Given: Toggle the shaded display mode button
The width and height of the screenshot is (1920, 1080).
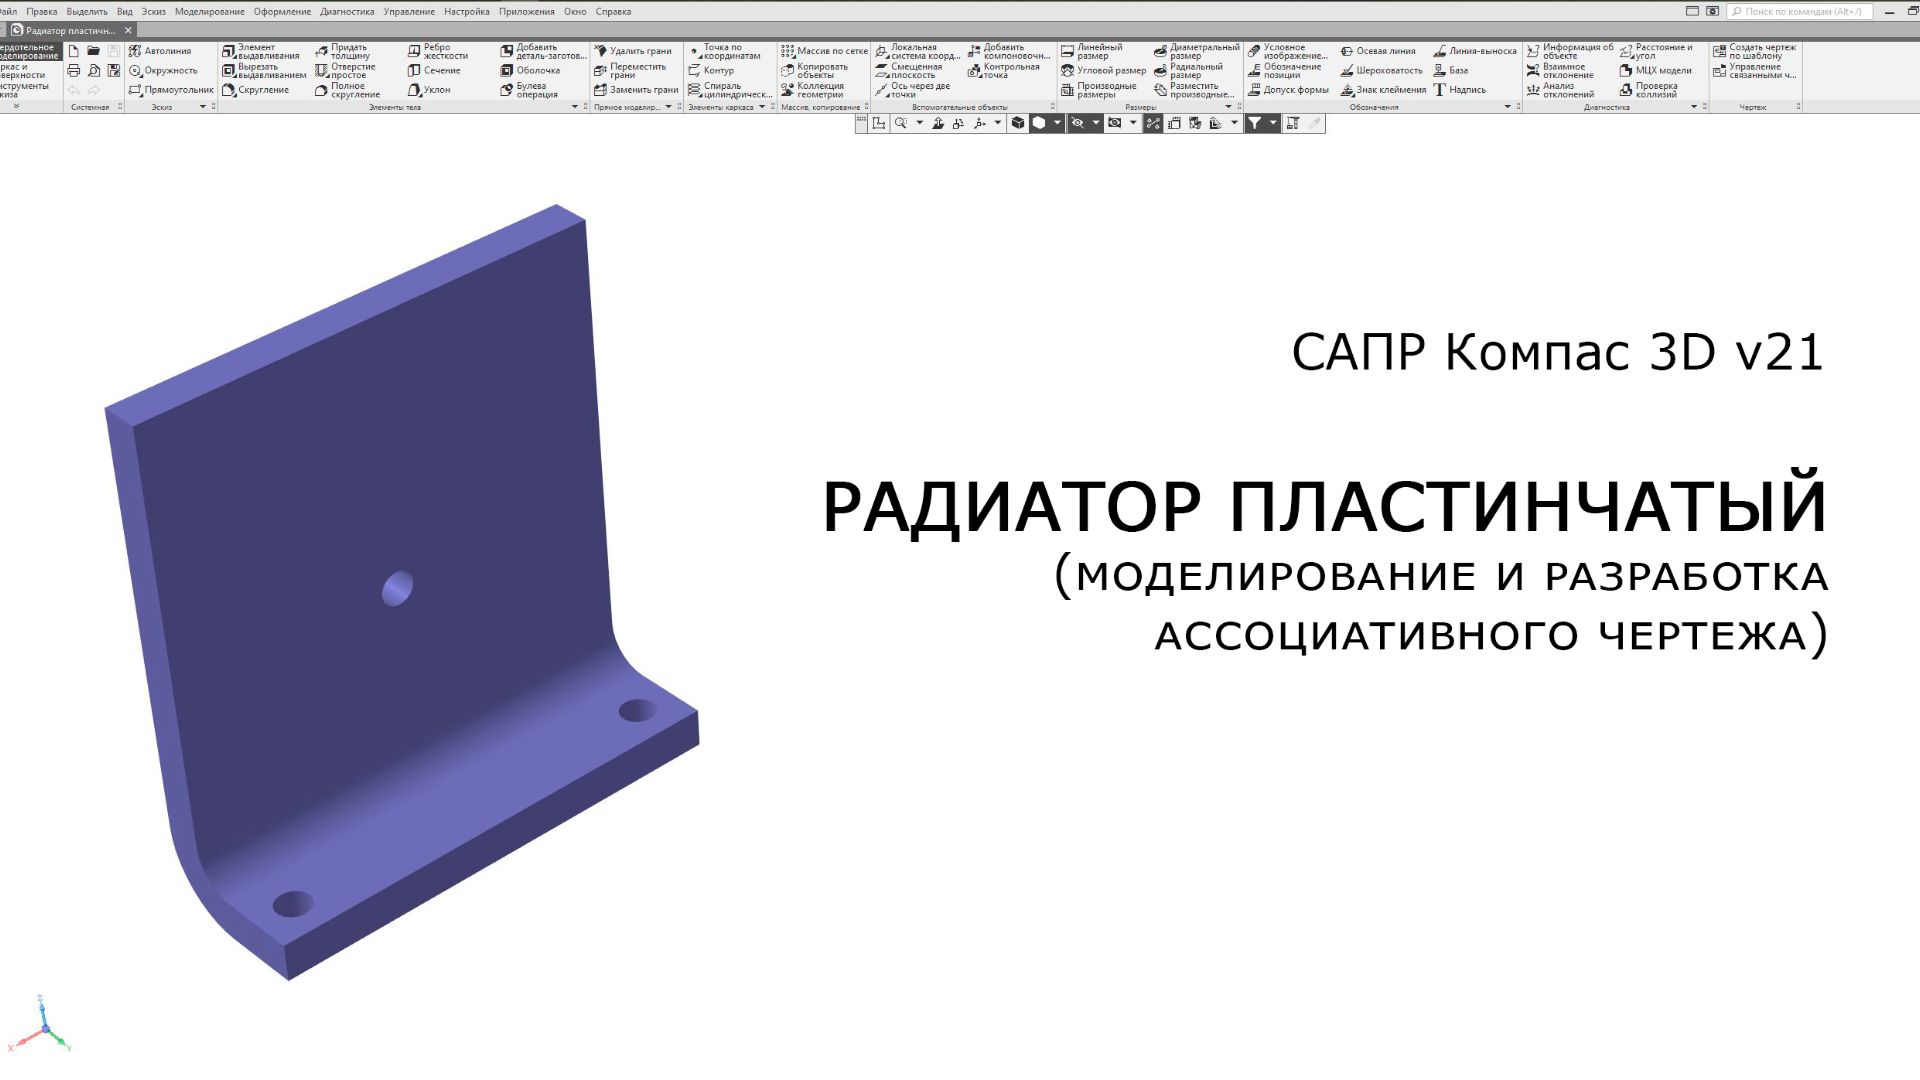Looking at the screenshot, I should point(1039,123).
